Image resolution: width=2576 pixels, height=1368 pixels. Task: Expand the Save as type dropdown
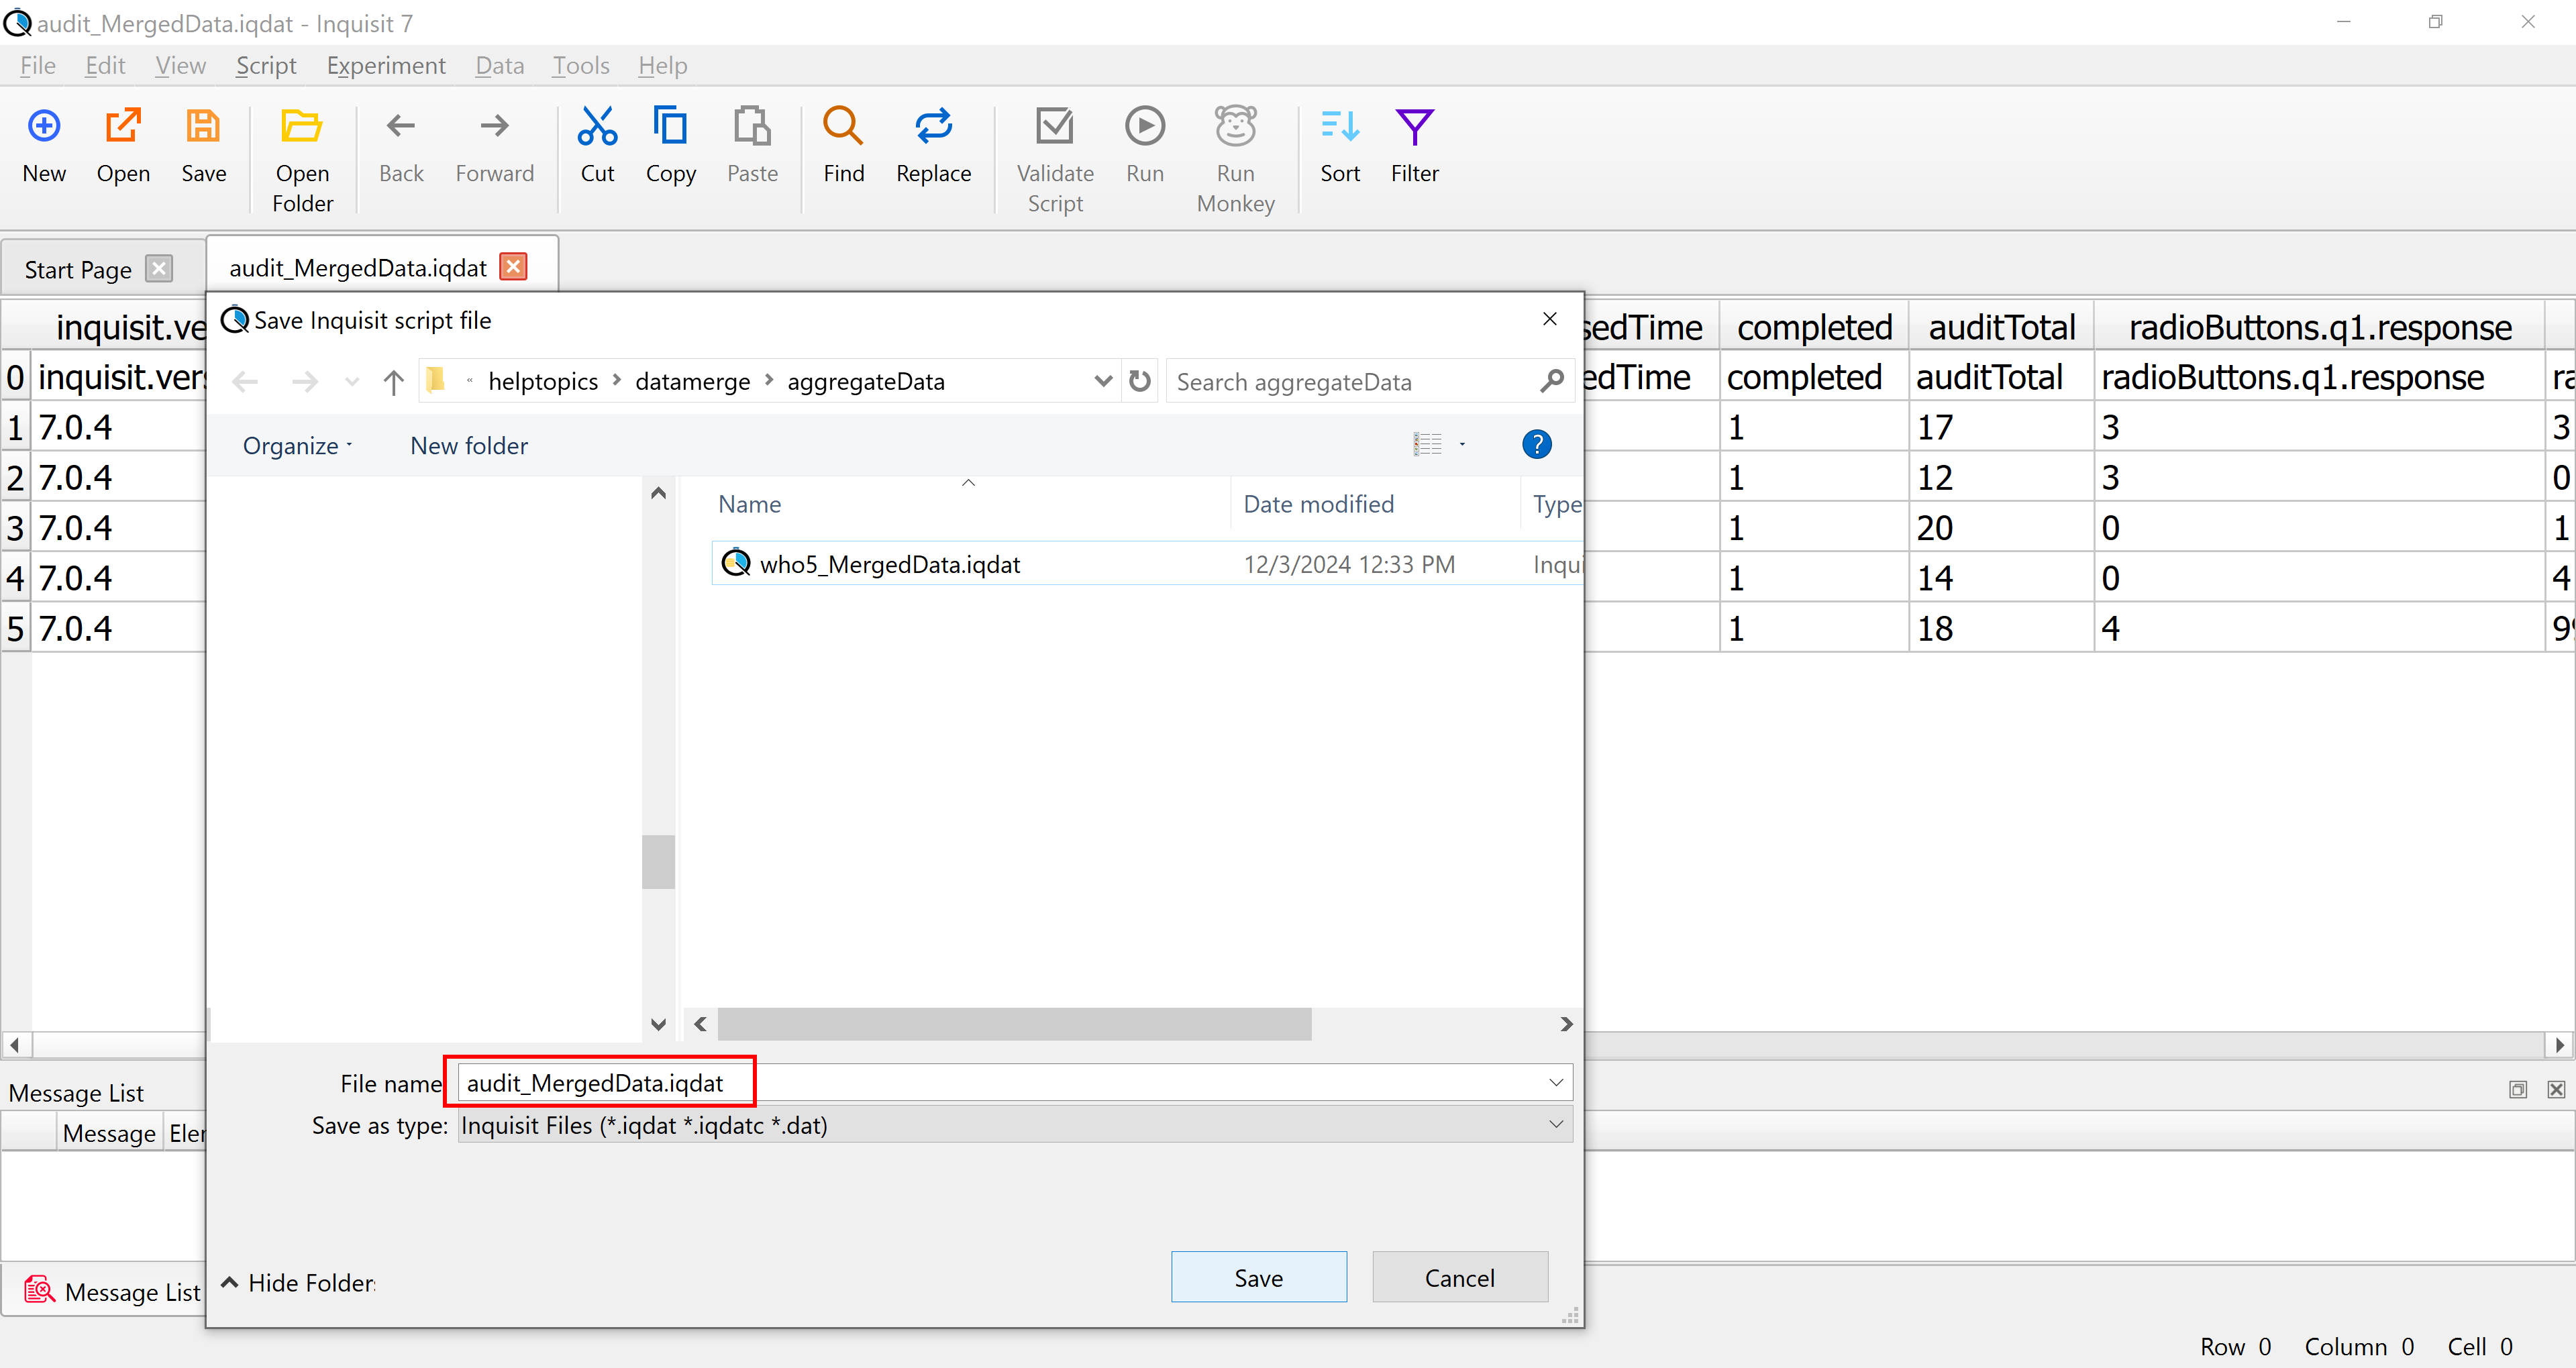point(1555,1124)
